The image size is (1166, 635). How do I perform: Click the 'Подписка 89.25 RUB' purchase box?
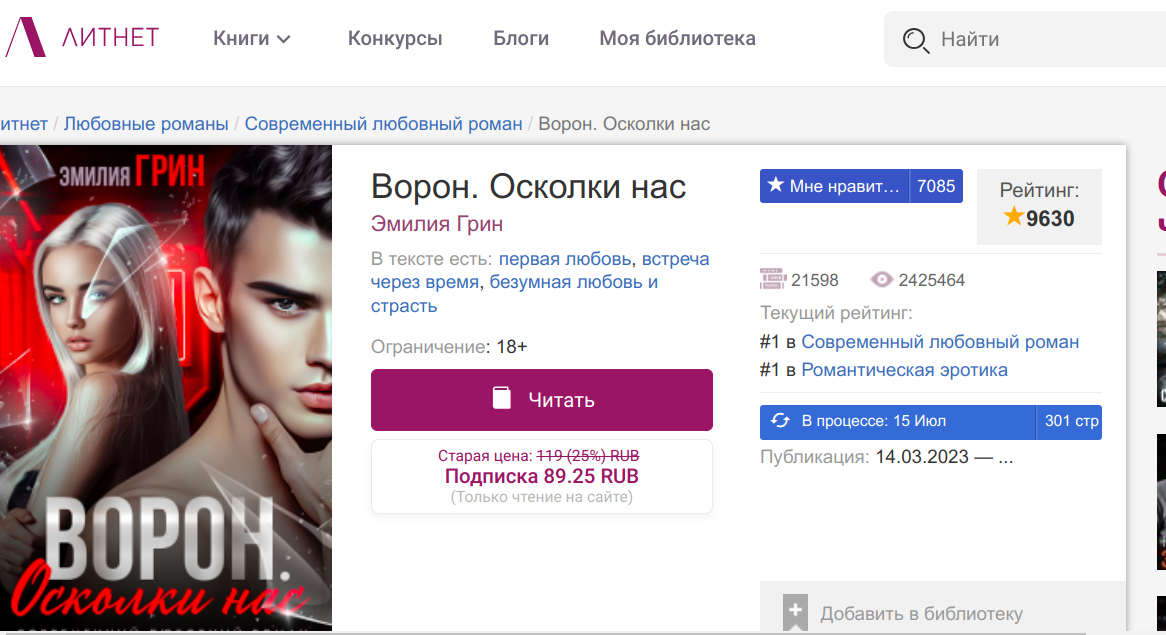(541, 476)
